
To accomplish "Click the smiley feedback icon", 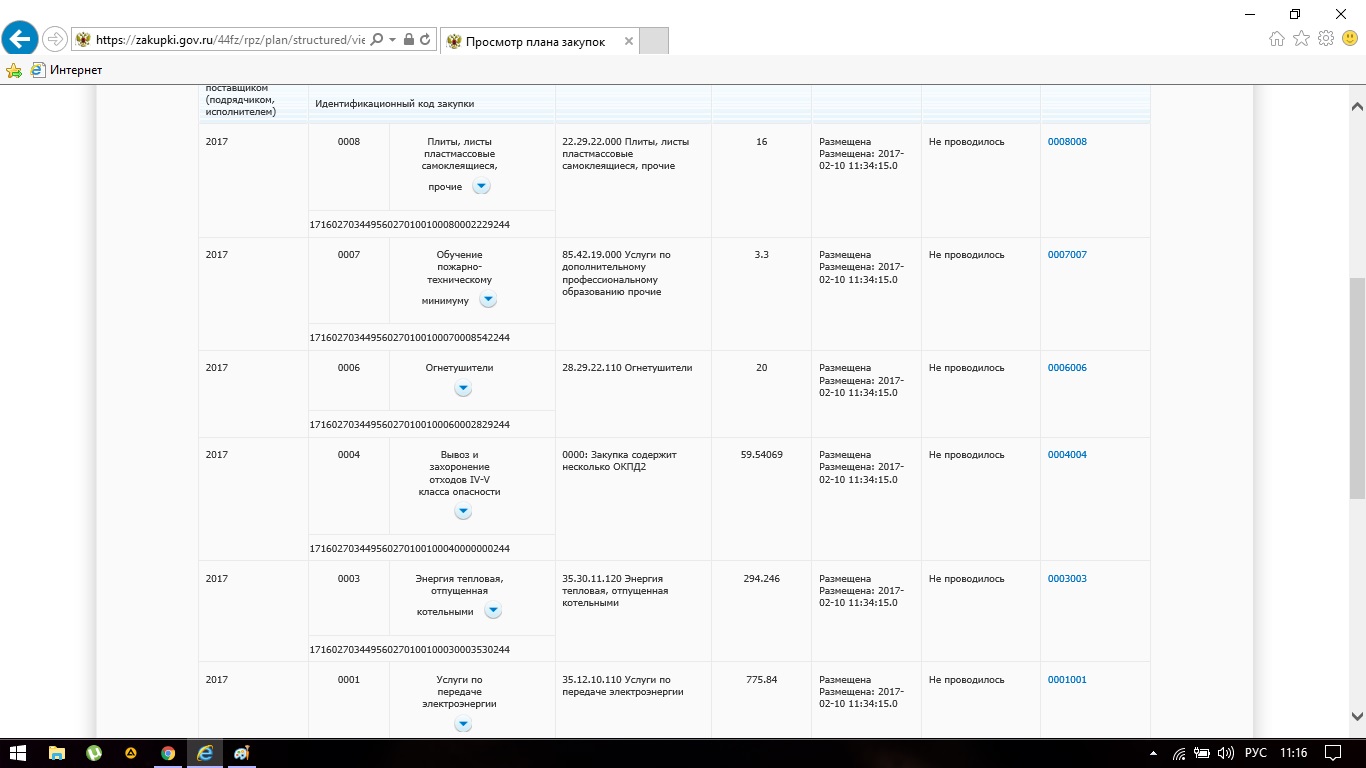I will click(1349, 39).
